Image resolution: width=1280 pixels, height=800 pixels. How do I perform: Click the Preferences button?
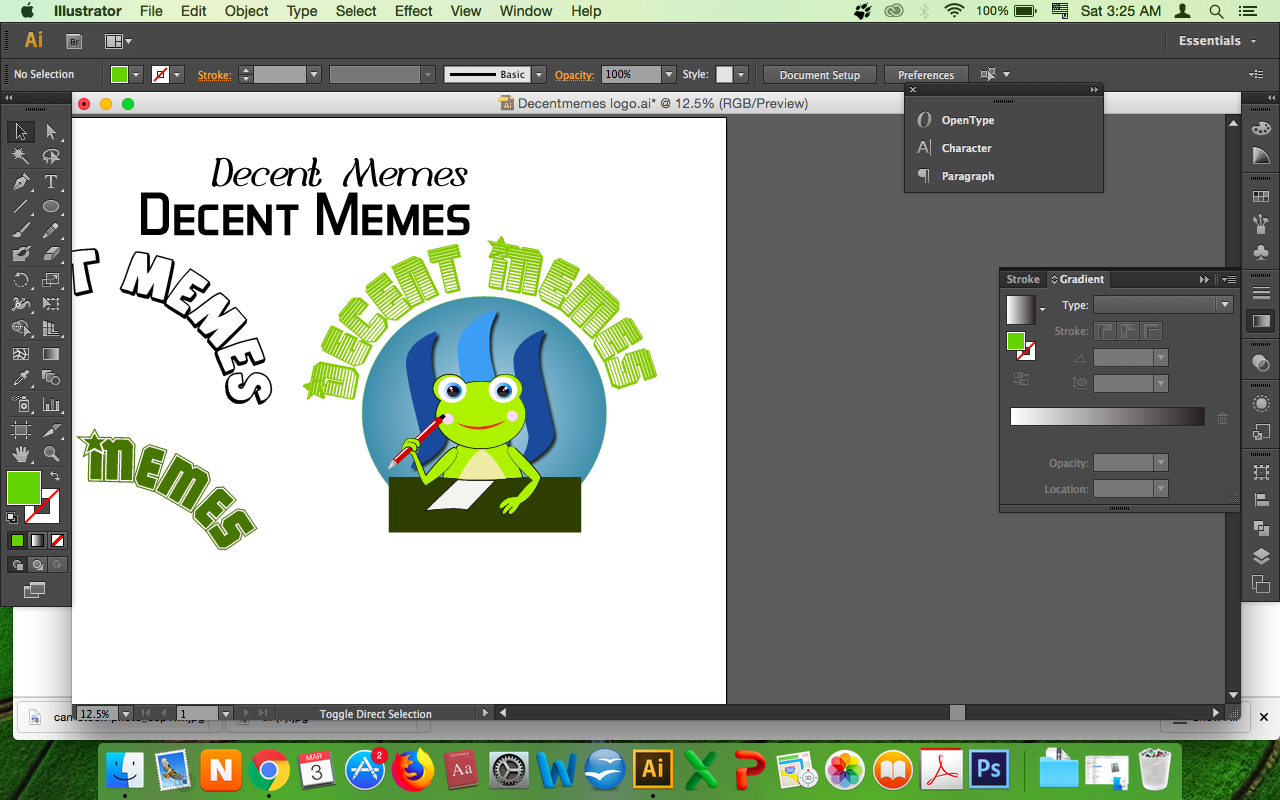[x=926, y=75]
